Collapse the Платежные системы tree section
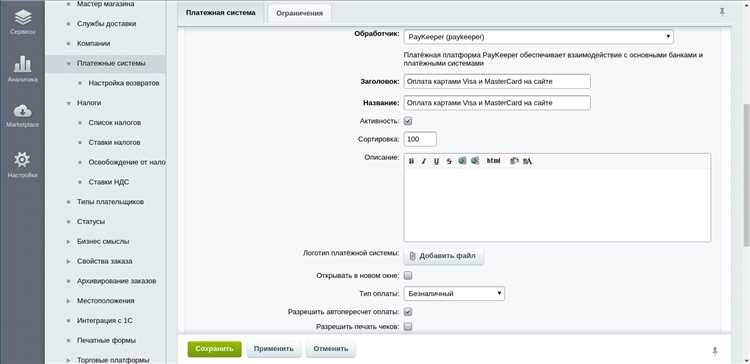The image size is (750, 364). (x=68, y=63)
